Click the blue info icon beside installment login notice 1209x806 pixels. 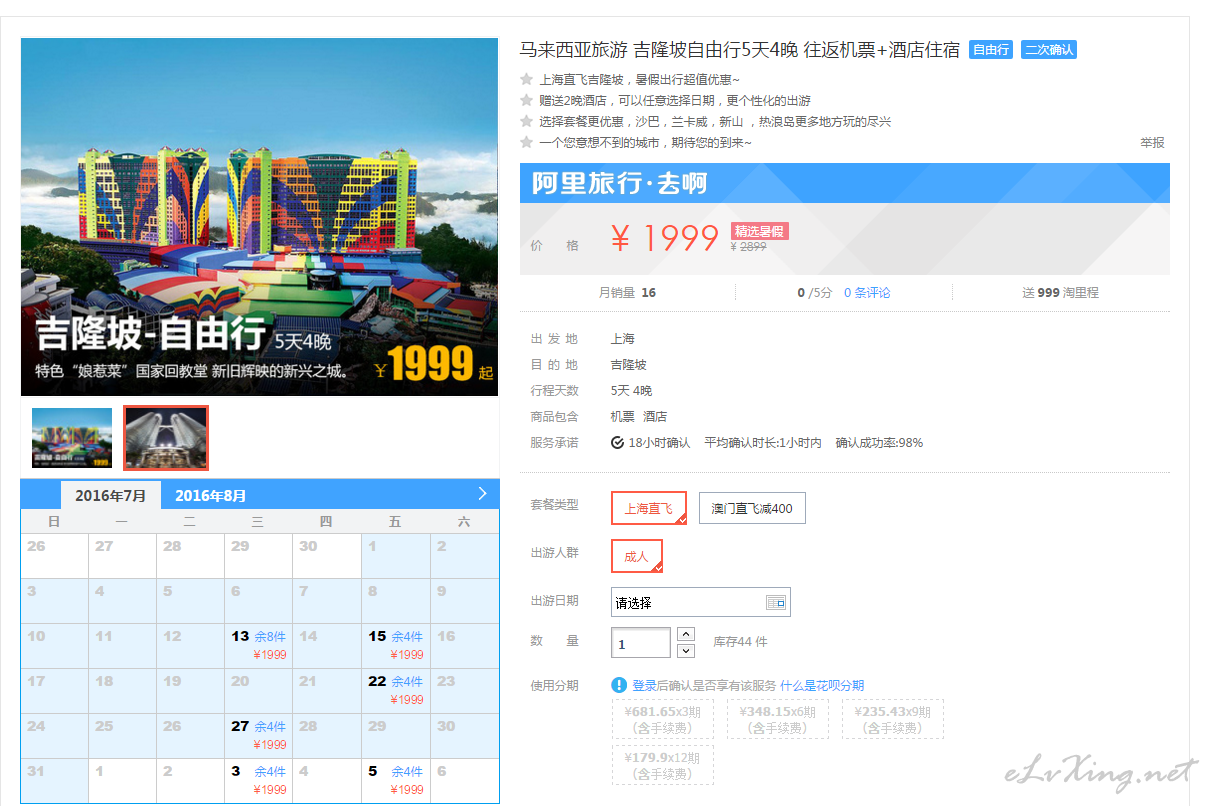point(619,685)
